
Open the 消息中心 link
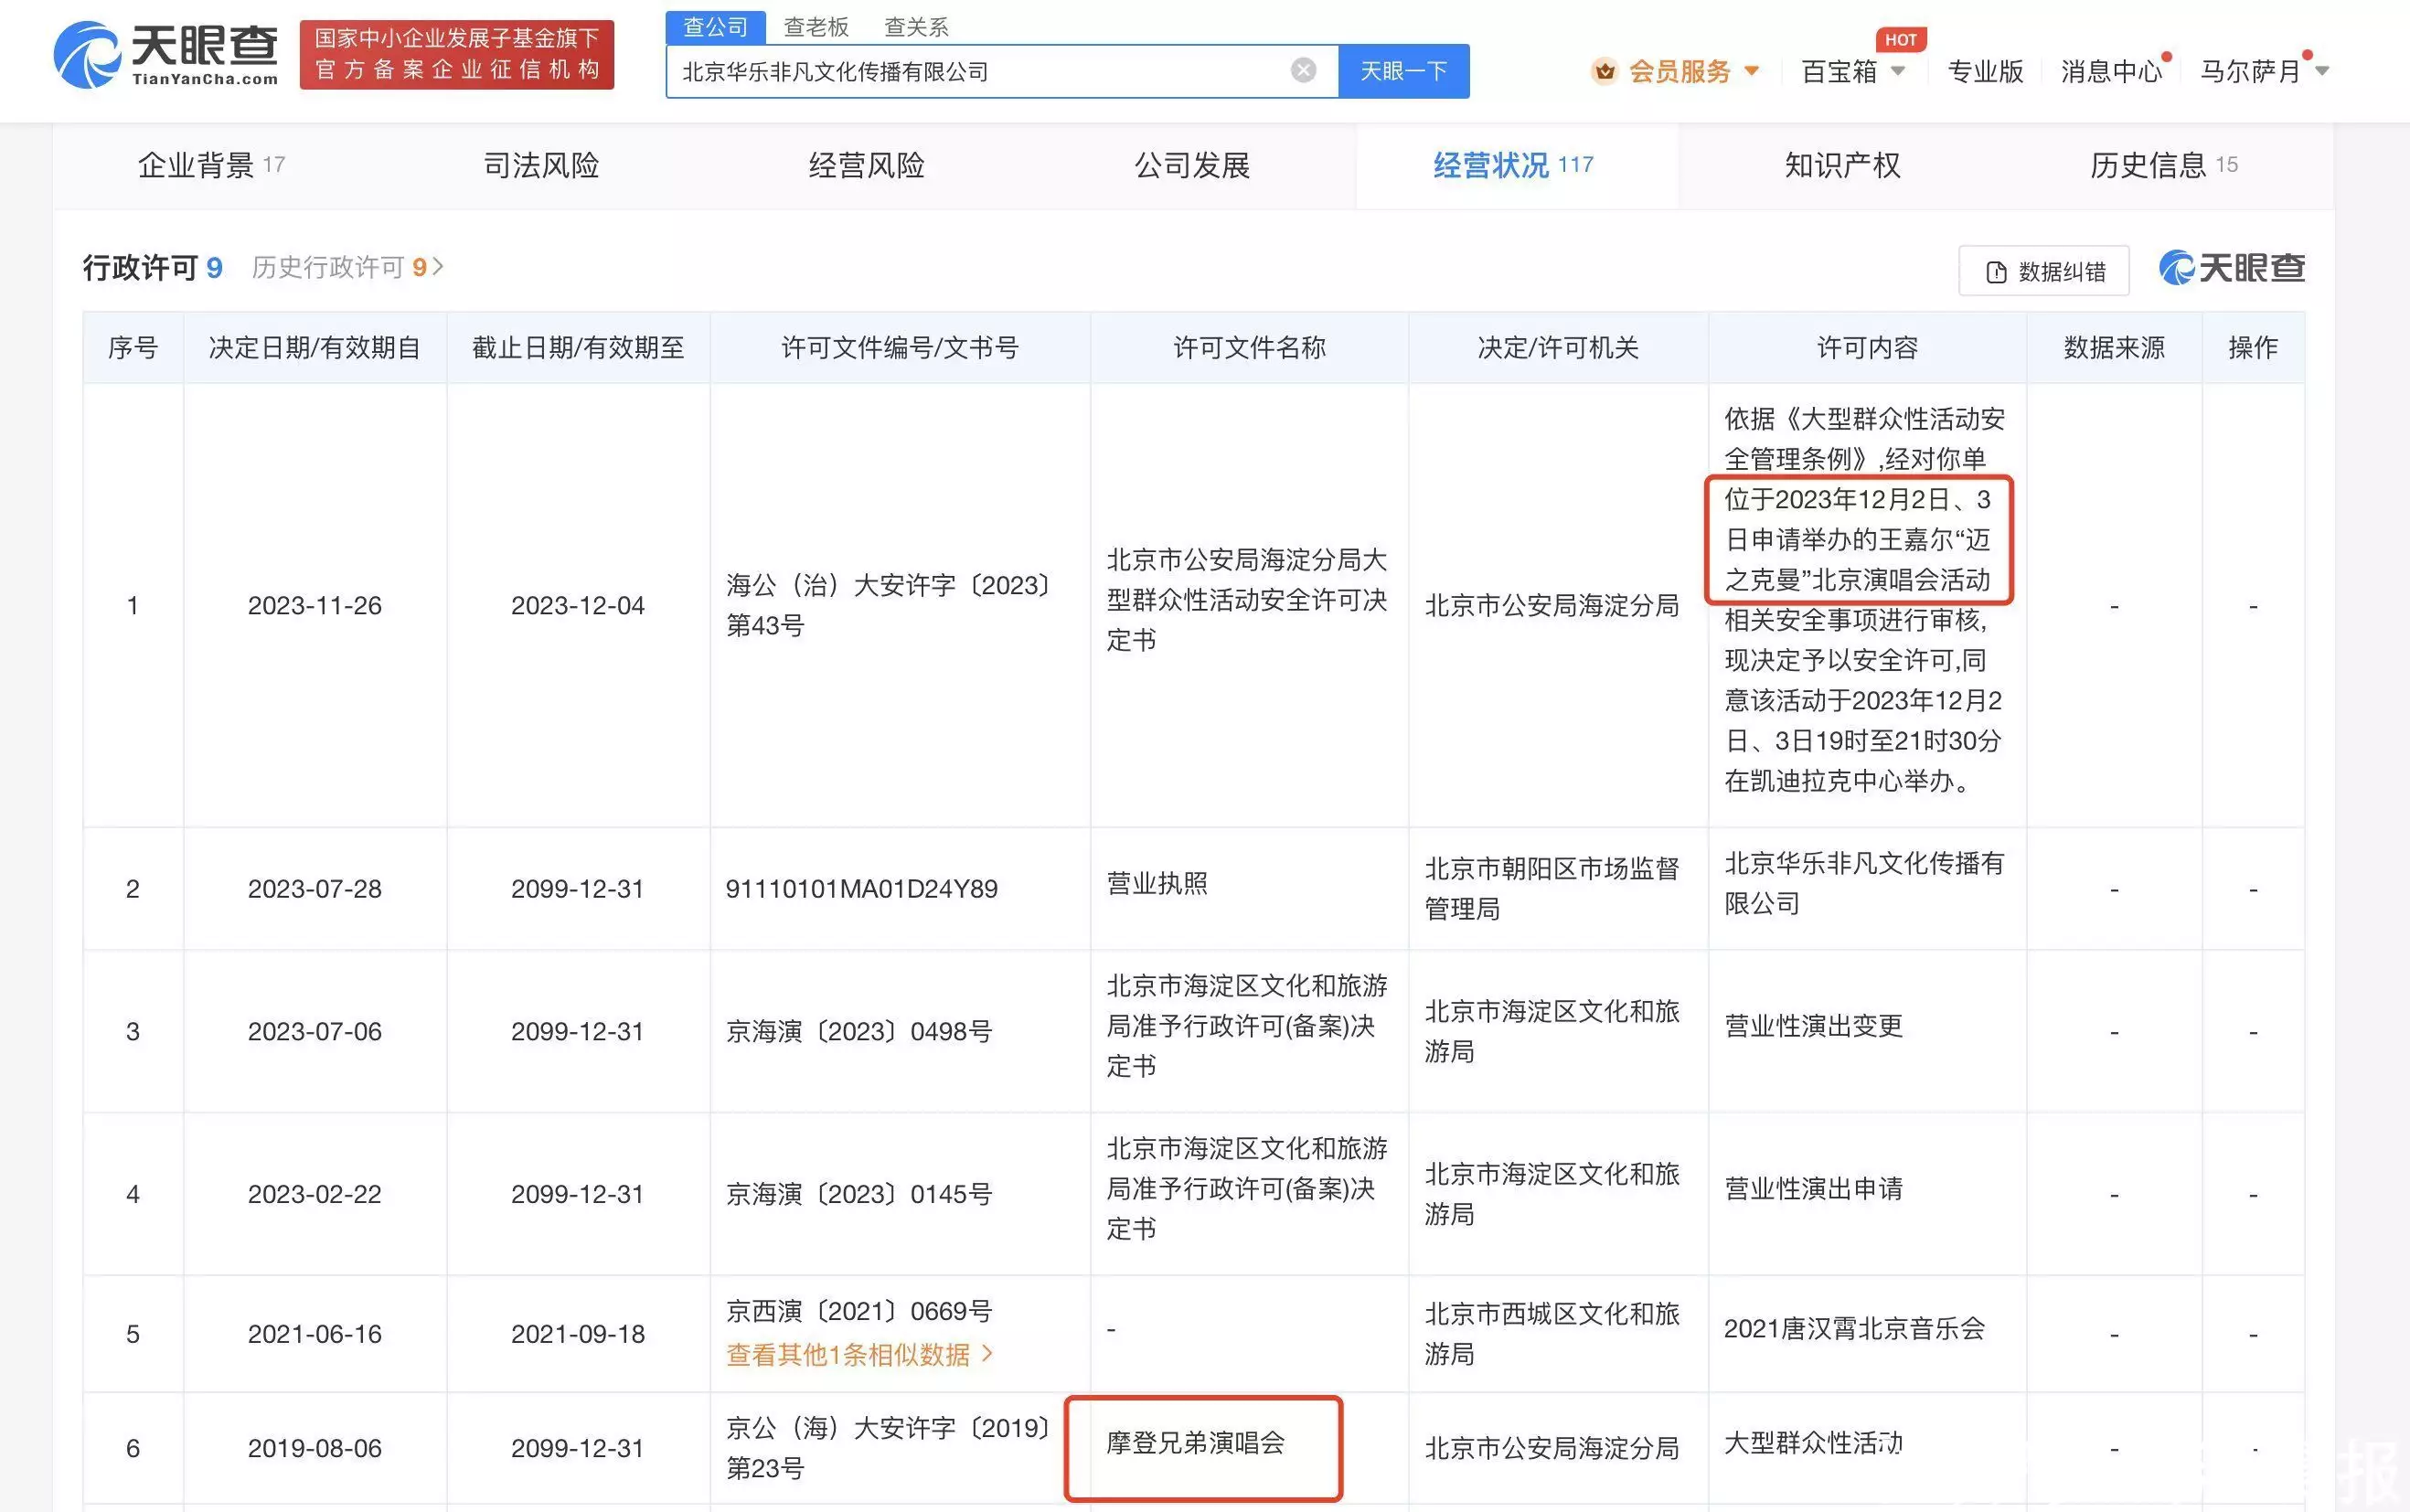[2111, 71]
